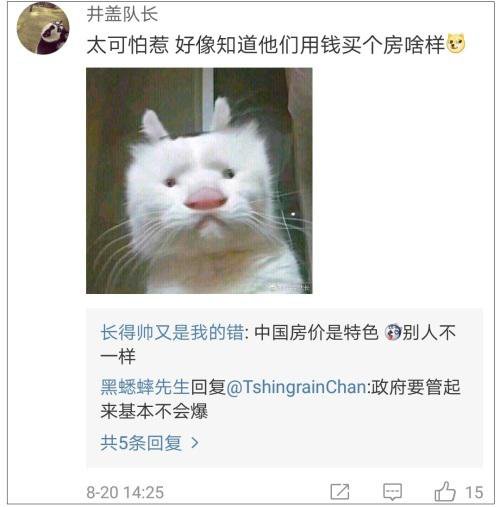Open the white cat meme image

pos(199,181)
